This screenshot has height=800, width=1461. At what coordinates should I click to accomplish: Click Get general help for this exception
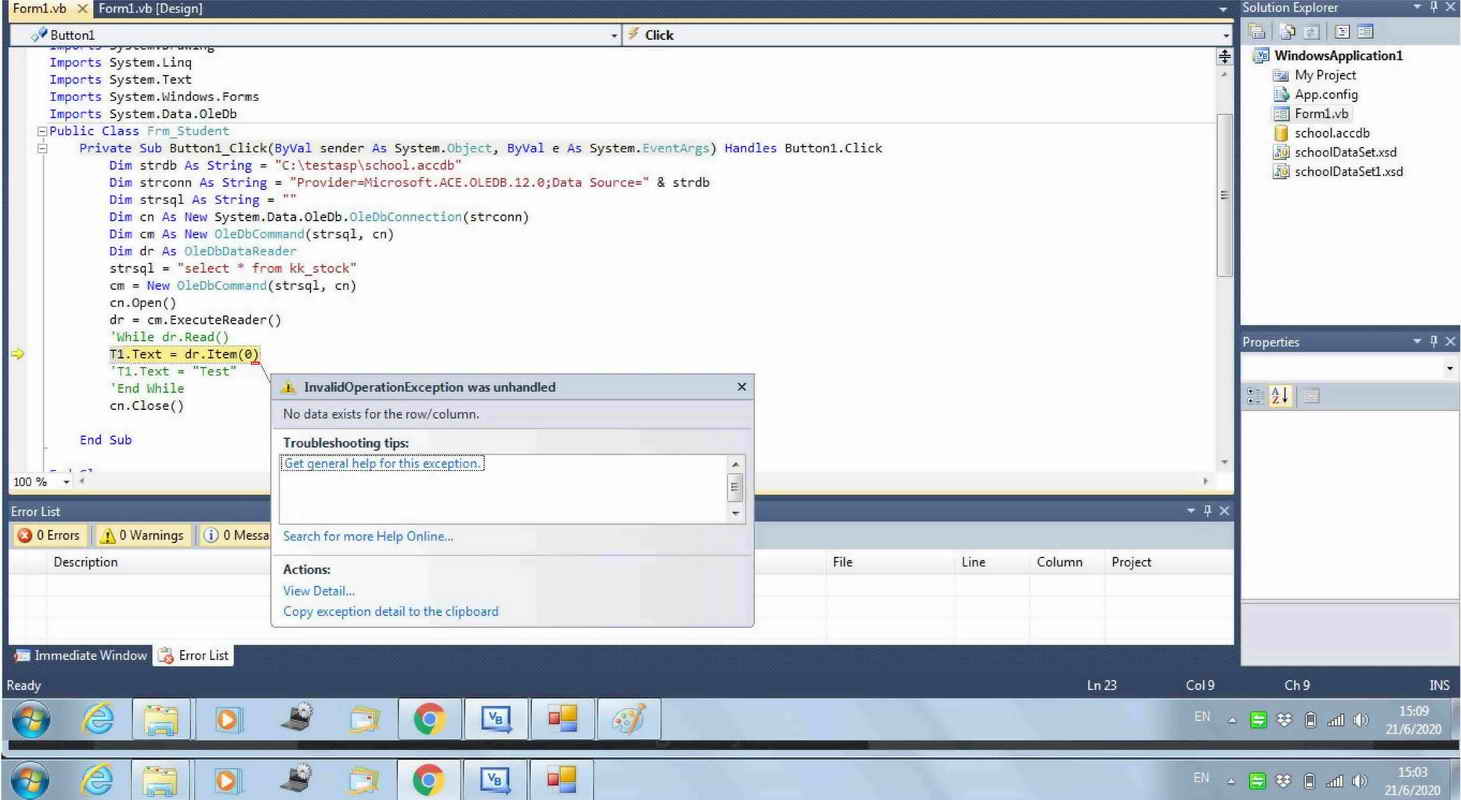pos(383,464)
